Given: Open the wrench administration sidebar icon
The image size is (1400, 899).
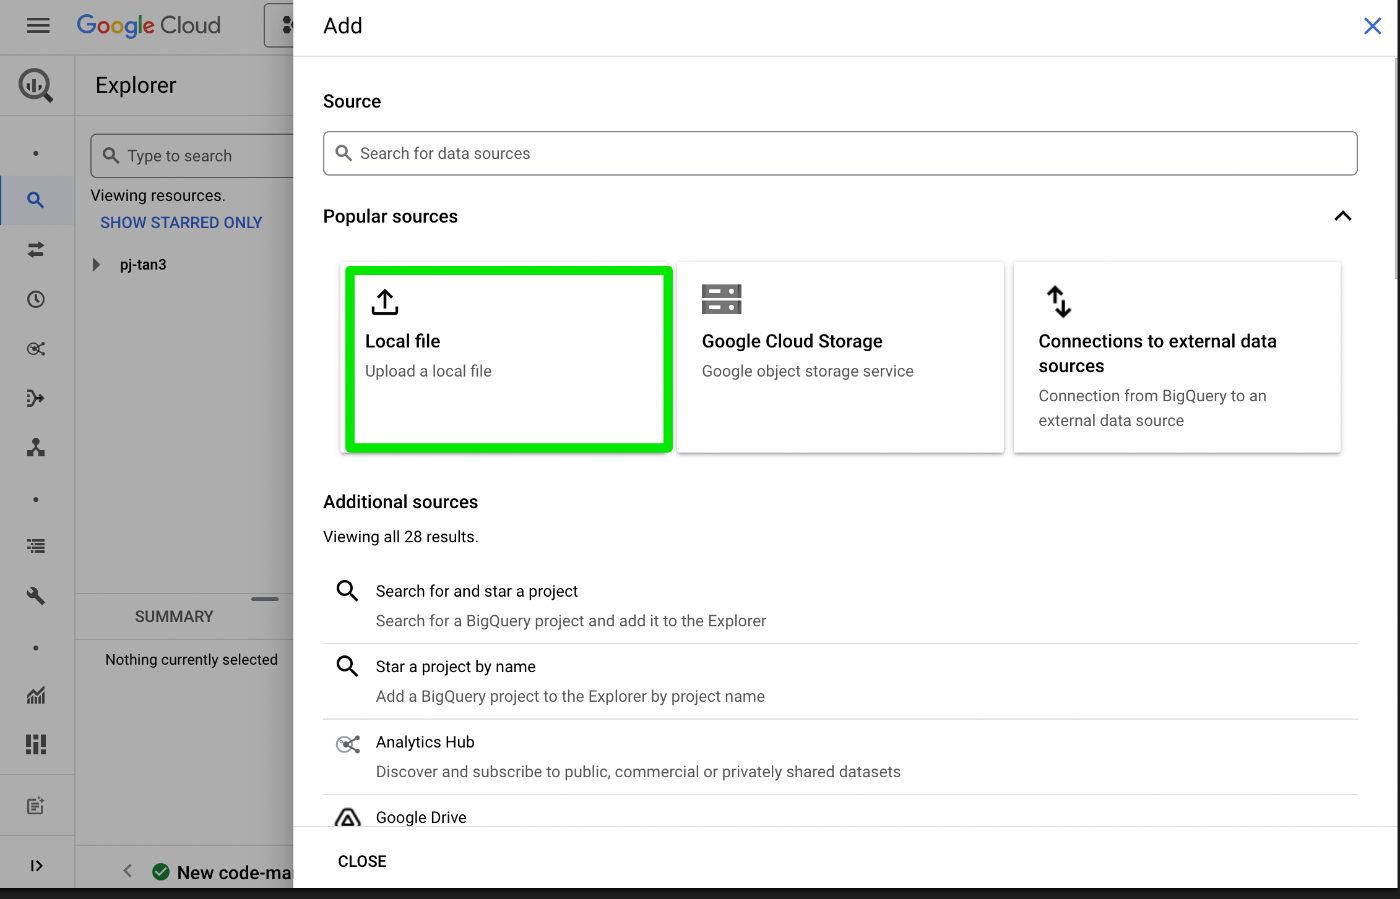Looking at the screenshot, I should pyautogui.click(x=36, y=596).
